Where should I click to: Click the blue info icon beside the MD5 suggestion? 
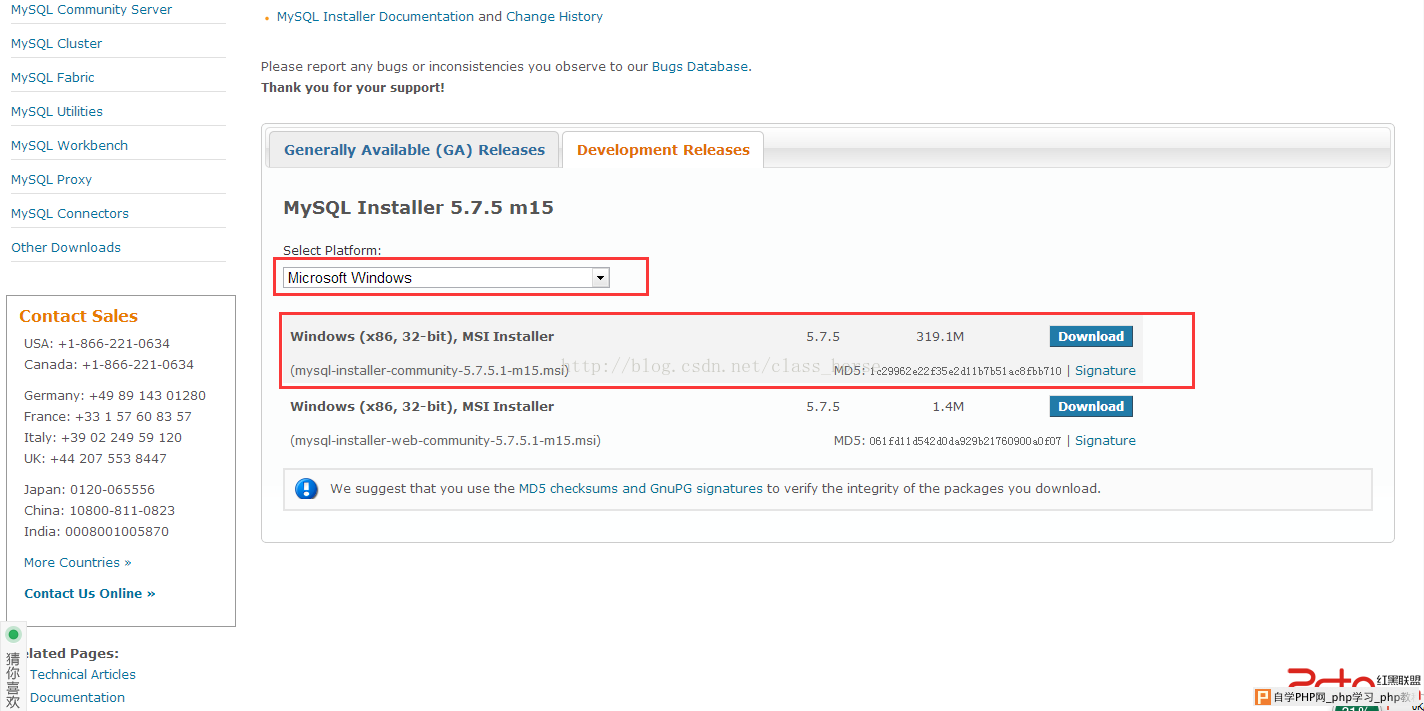pyautogui.click(x=307, y=489)
